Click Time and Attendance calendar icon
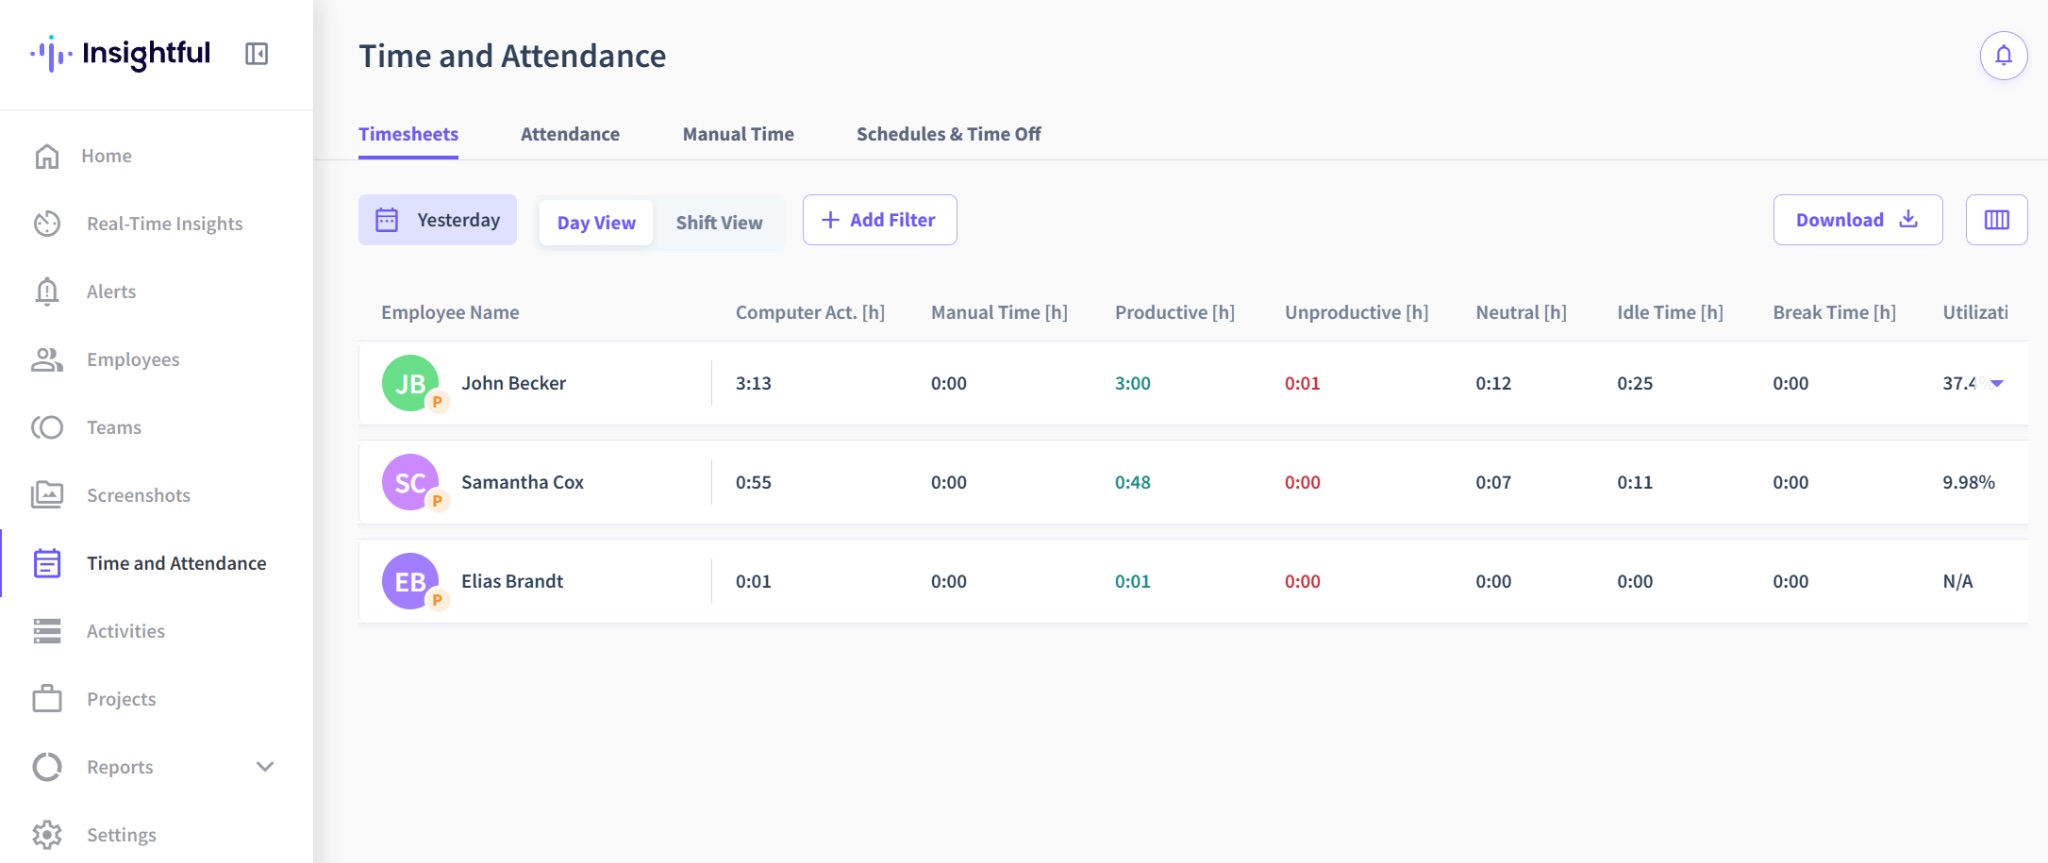Screen dimensions: 2048x863 pos(47,563)
